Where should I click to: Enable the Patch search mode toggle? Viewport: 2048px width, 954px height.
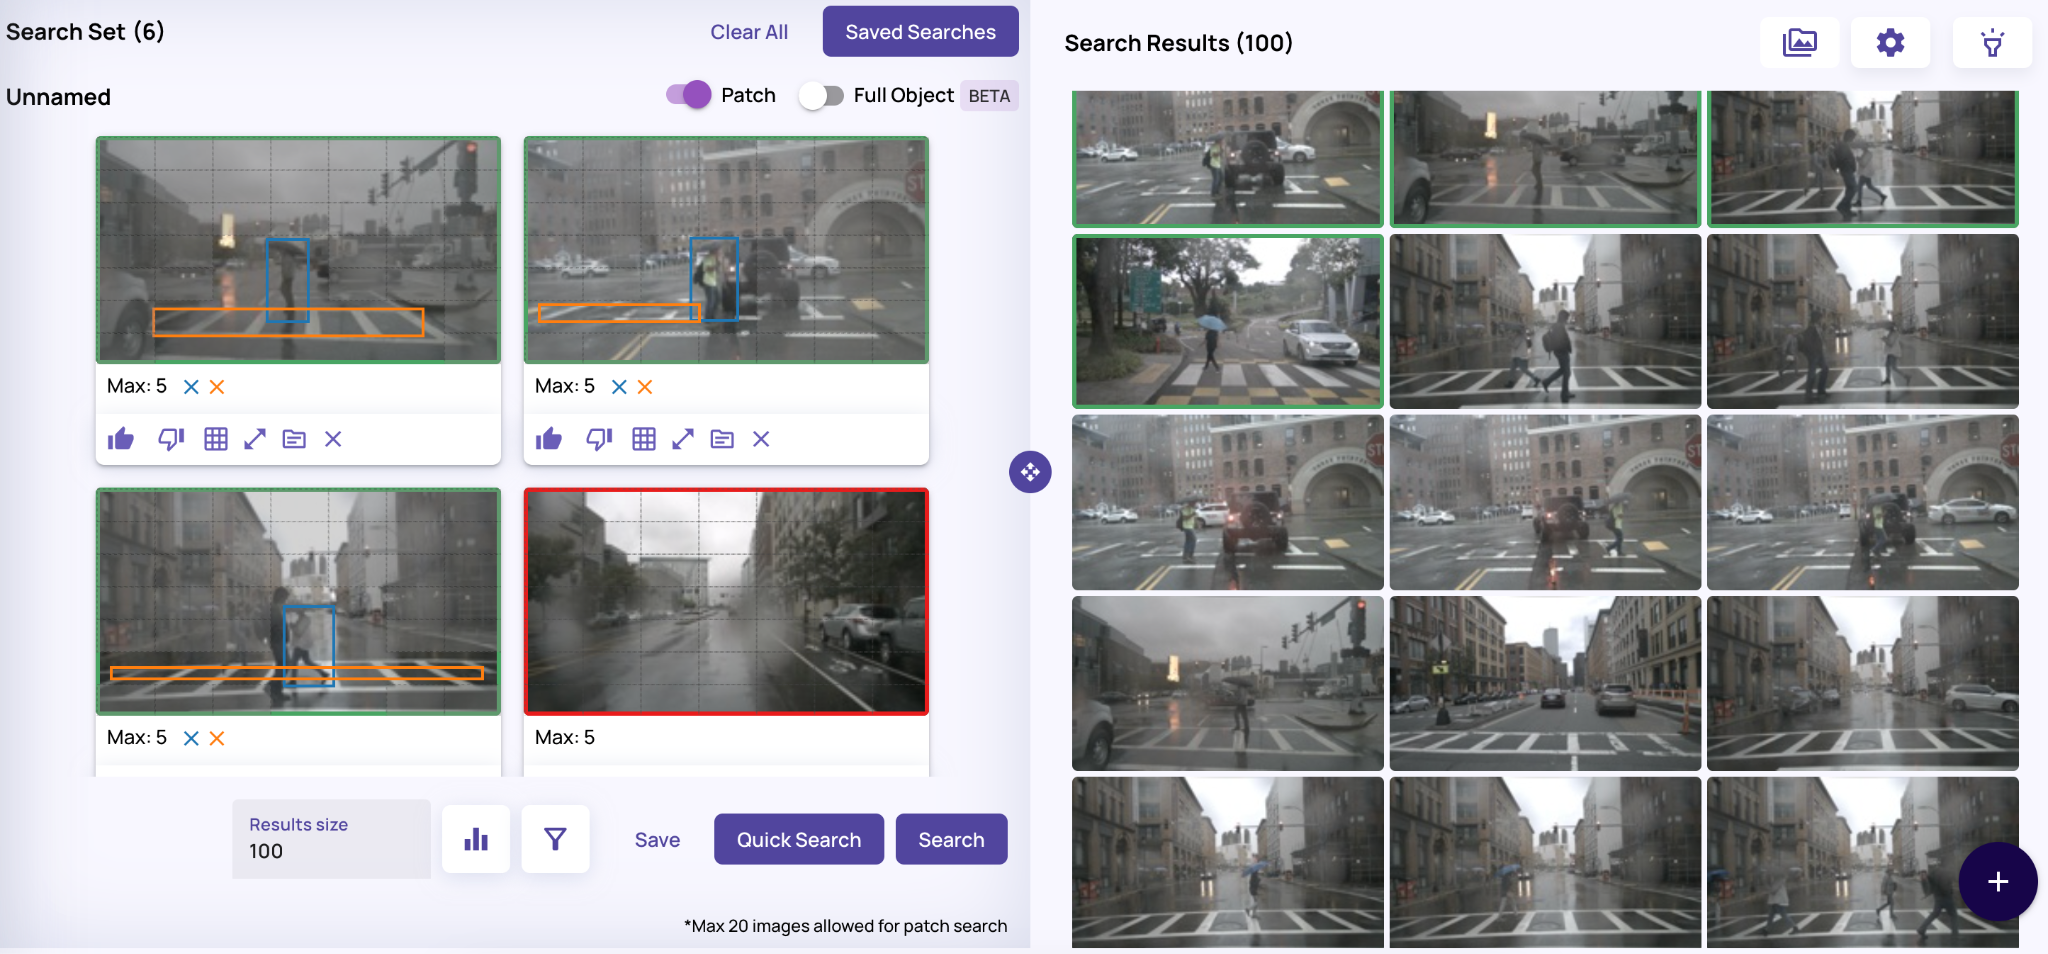coord(687,94)
